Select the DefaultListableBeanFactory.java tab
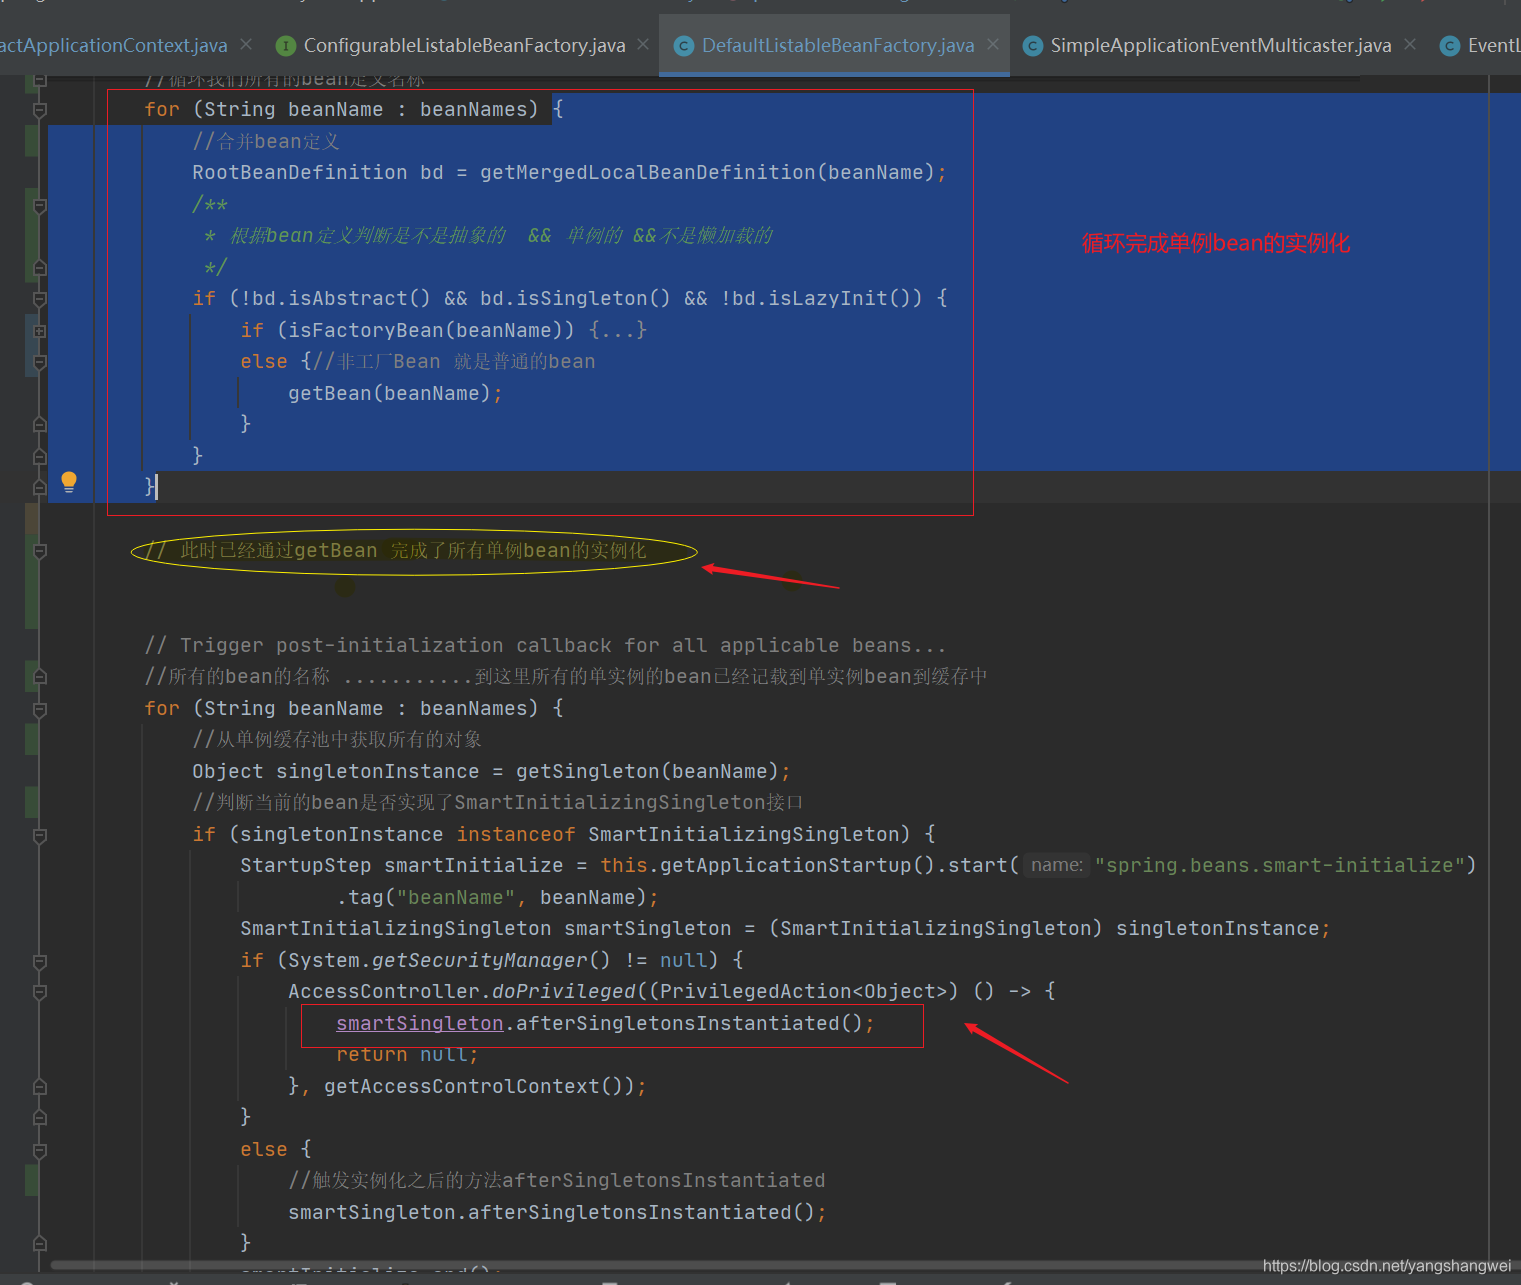1521x1285 pixels. coord(838,45)
